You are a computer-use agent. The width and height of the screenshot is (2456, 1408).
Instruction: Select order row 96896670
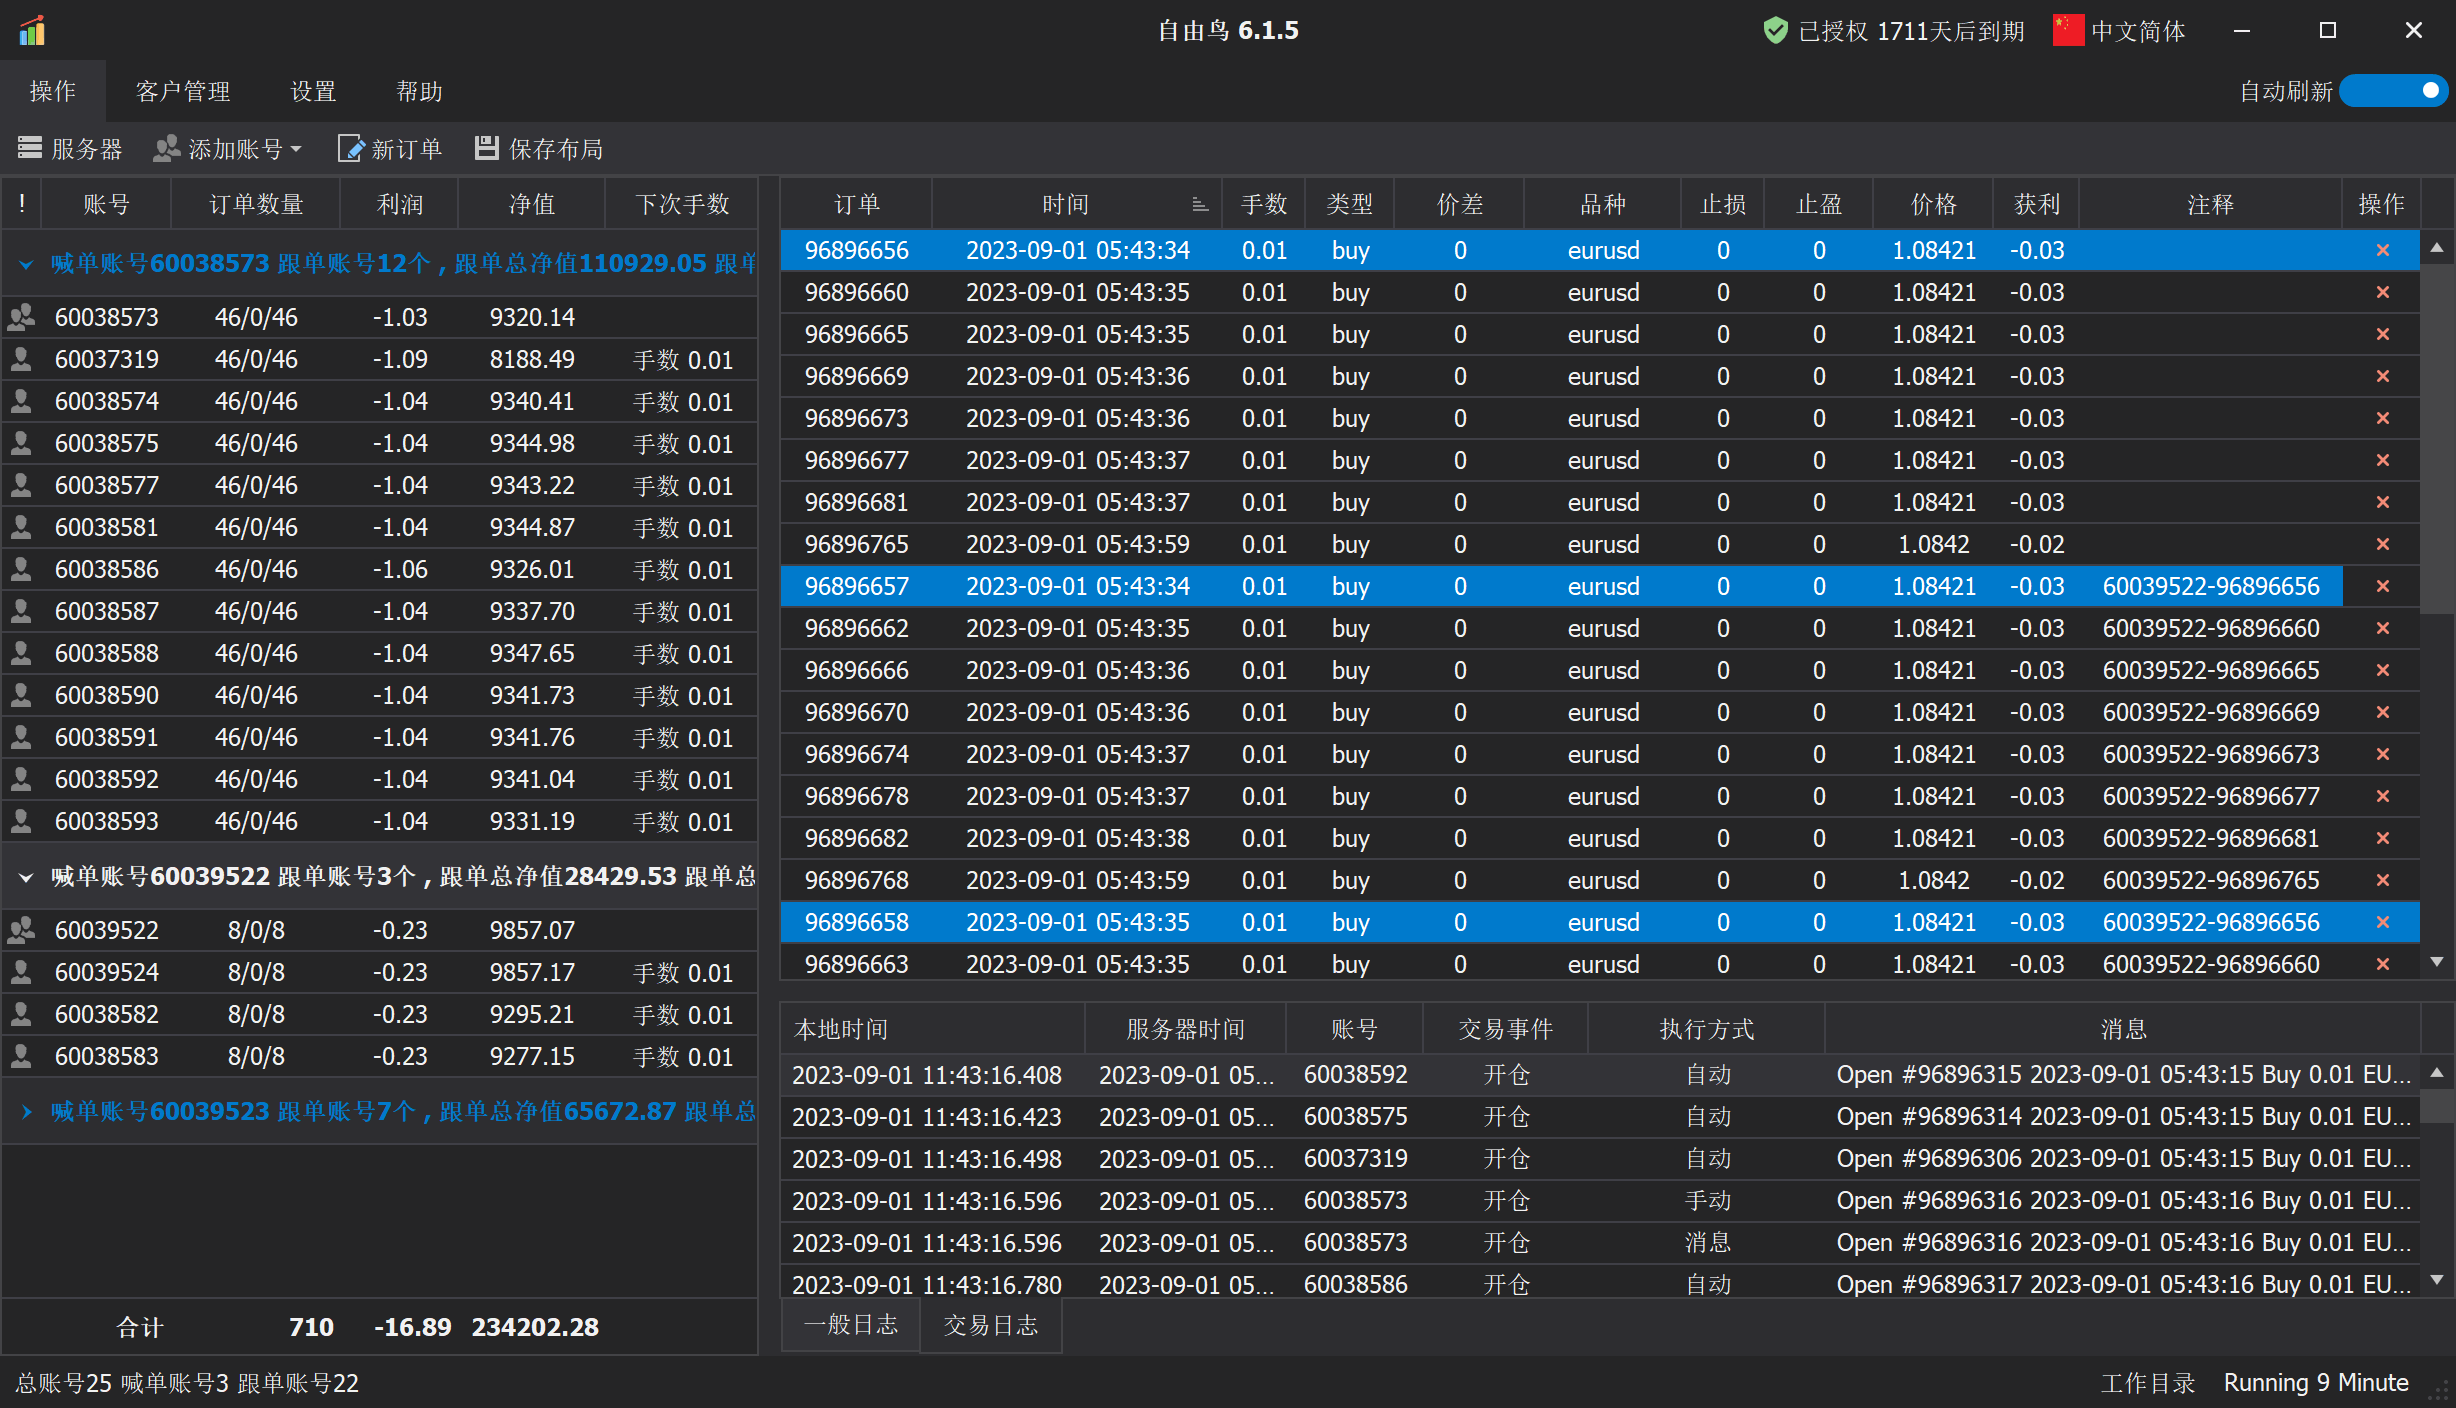(1600, 712)
